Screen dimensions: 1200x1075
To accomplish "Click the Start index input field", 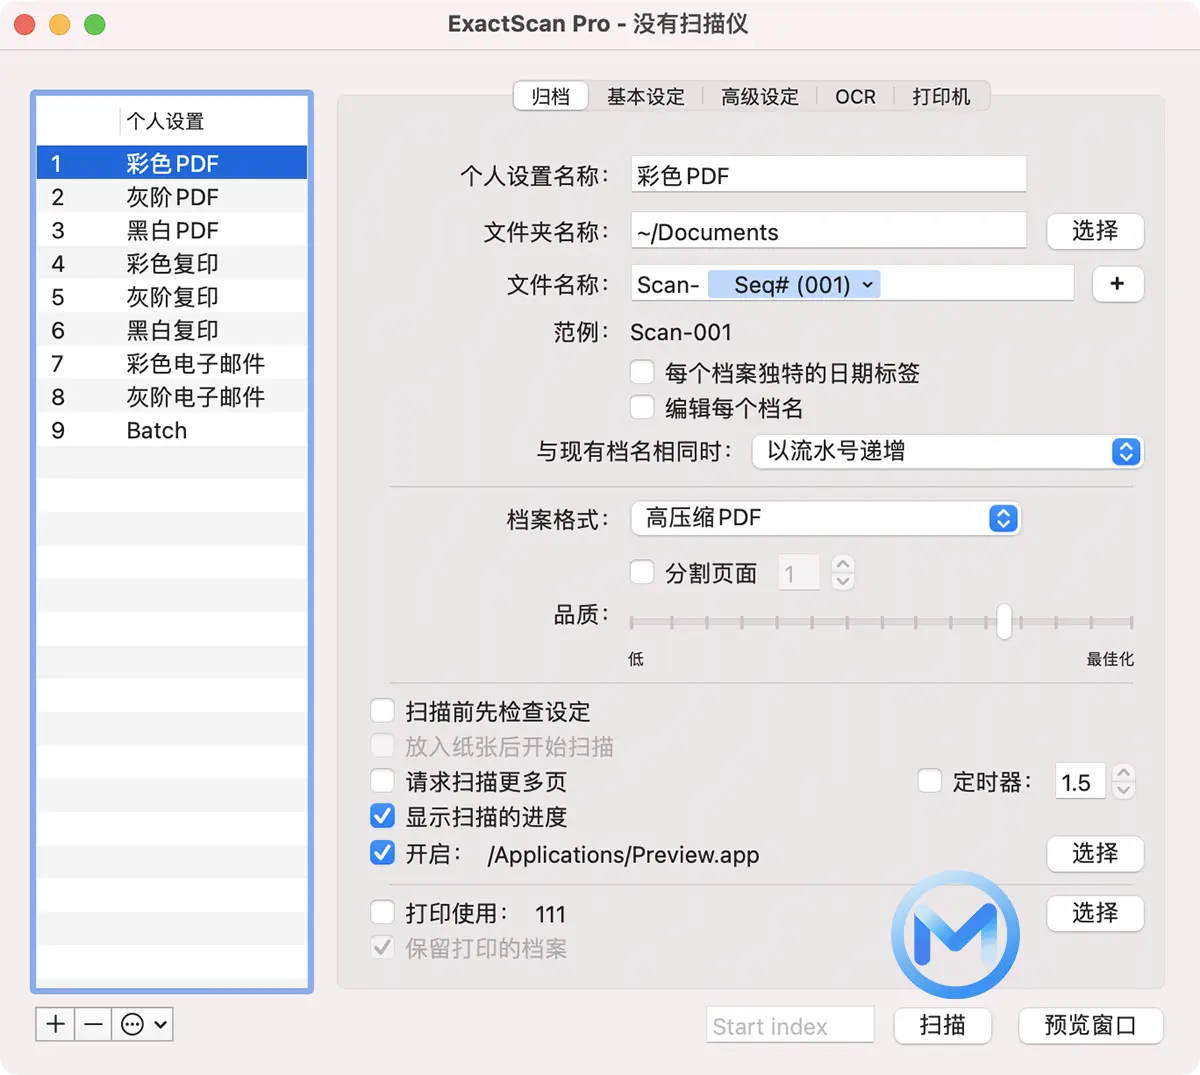I will coord(790,1026).
